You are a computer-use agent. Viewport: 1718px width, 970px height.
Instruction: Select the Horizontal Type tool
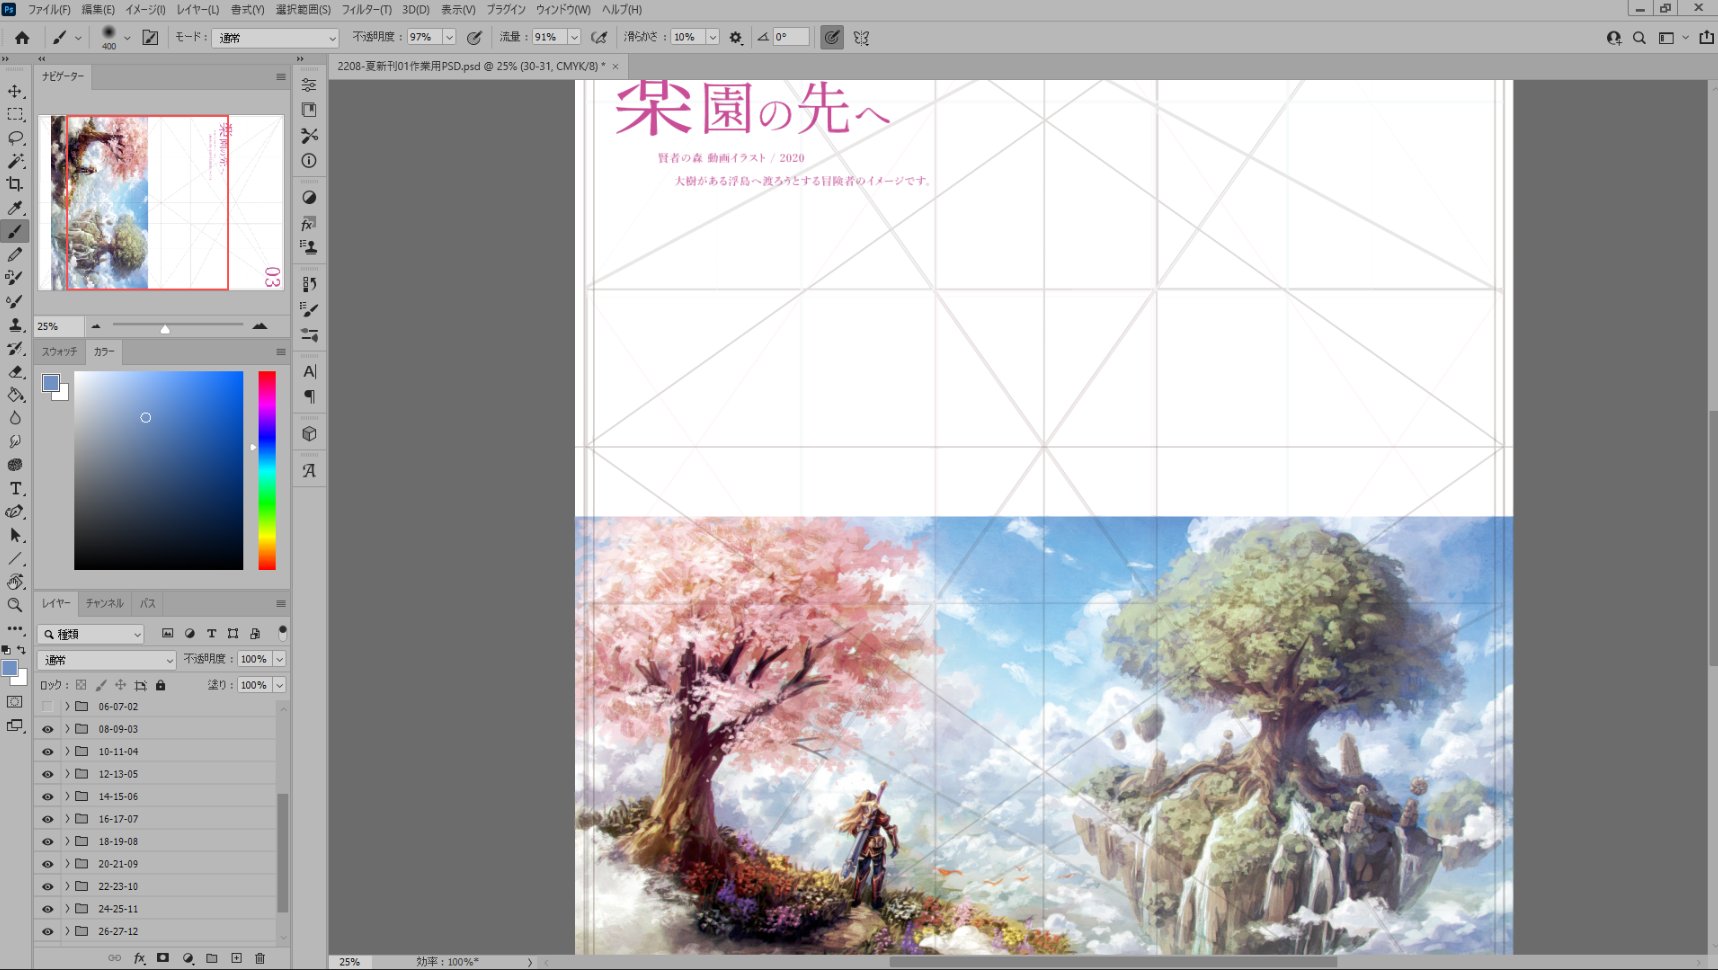[x=15, y=489]
